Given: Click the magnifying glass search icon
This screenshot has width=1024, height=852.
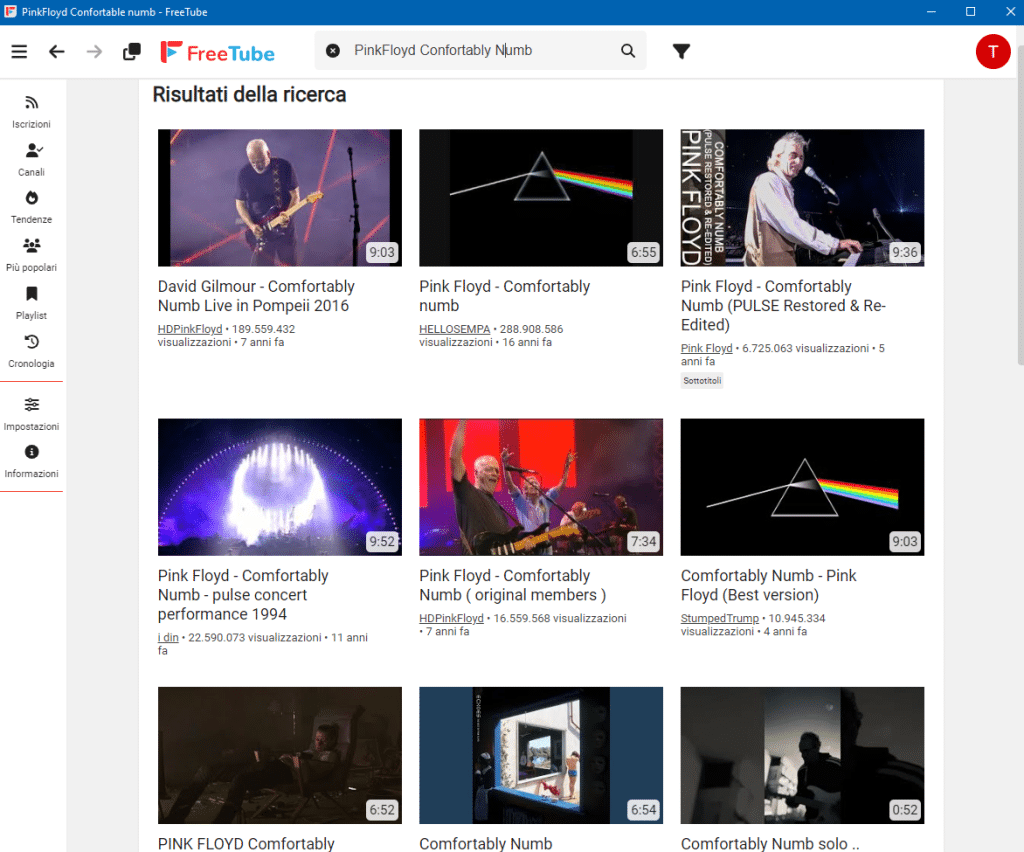Looking at the screenshot, I should click(x=628, y=50).
